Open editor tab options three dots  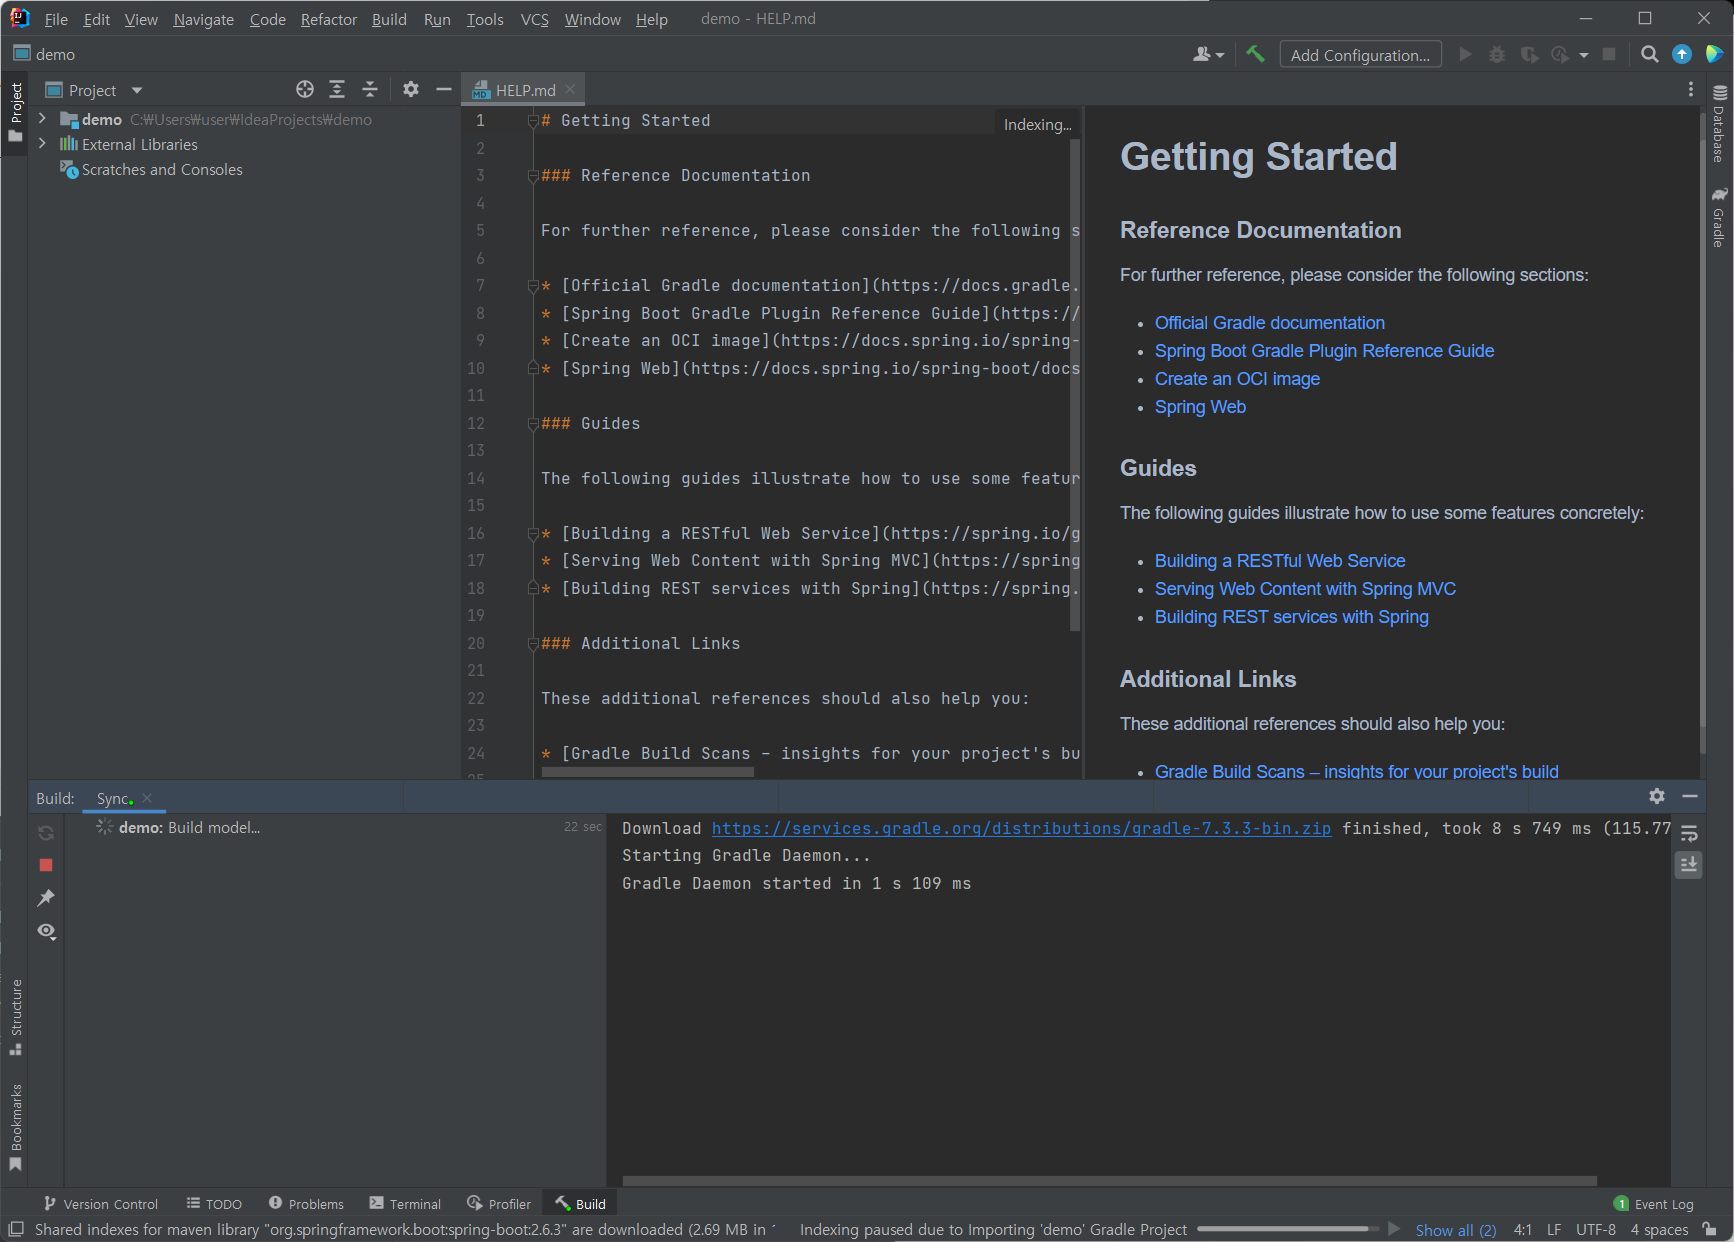coord(1691,89)
